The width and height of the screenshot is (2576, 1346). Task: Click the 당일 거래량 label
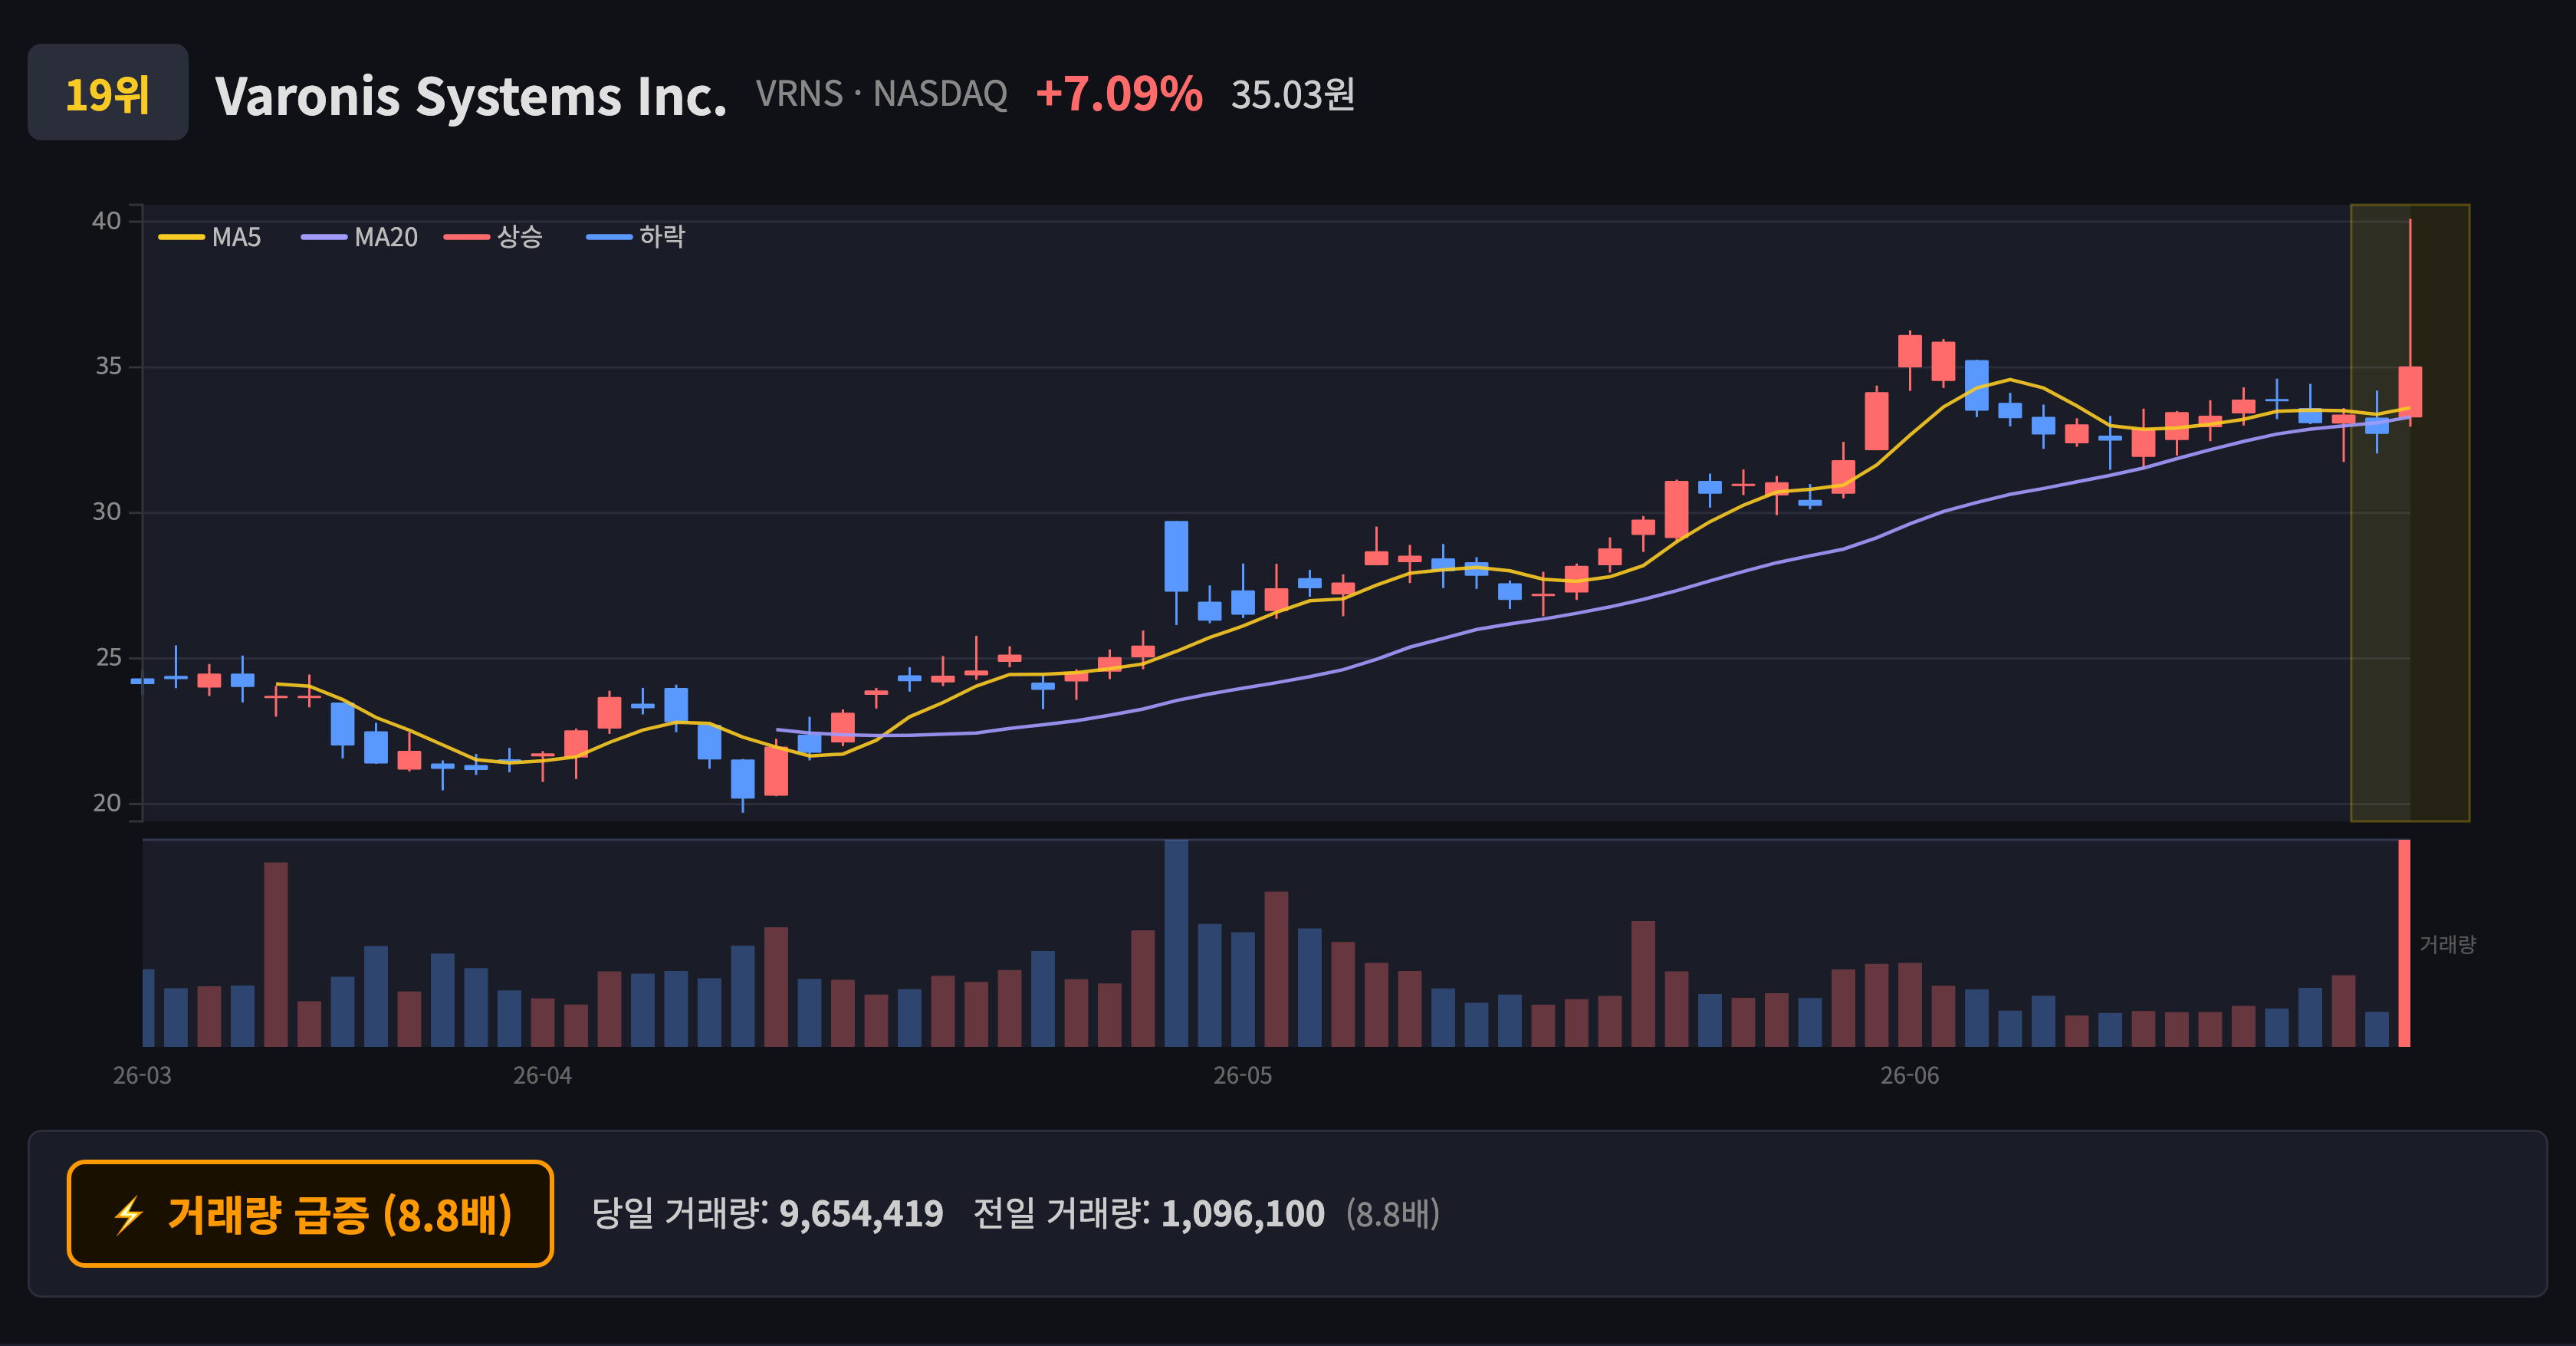coord(680,1214)
